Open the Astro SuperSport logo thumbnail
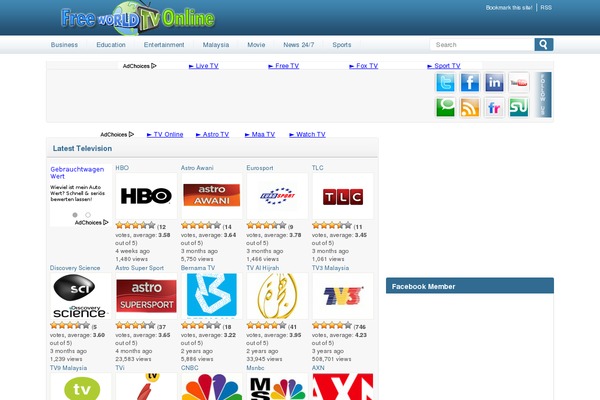 pos(146,296)
